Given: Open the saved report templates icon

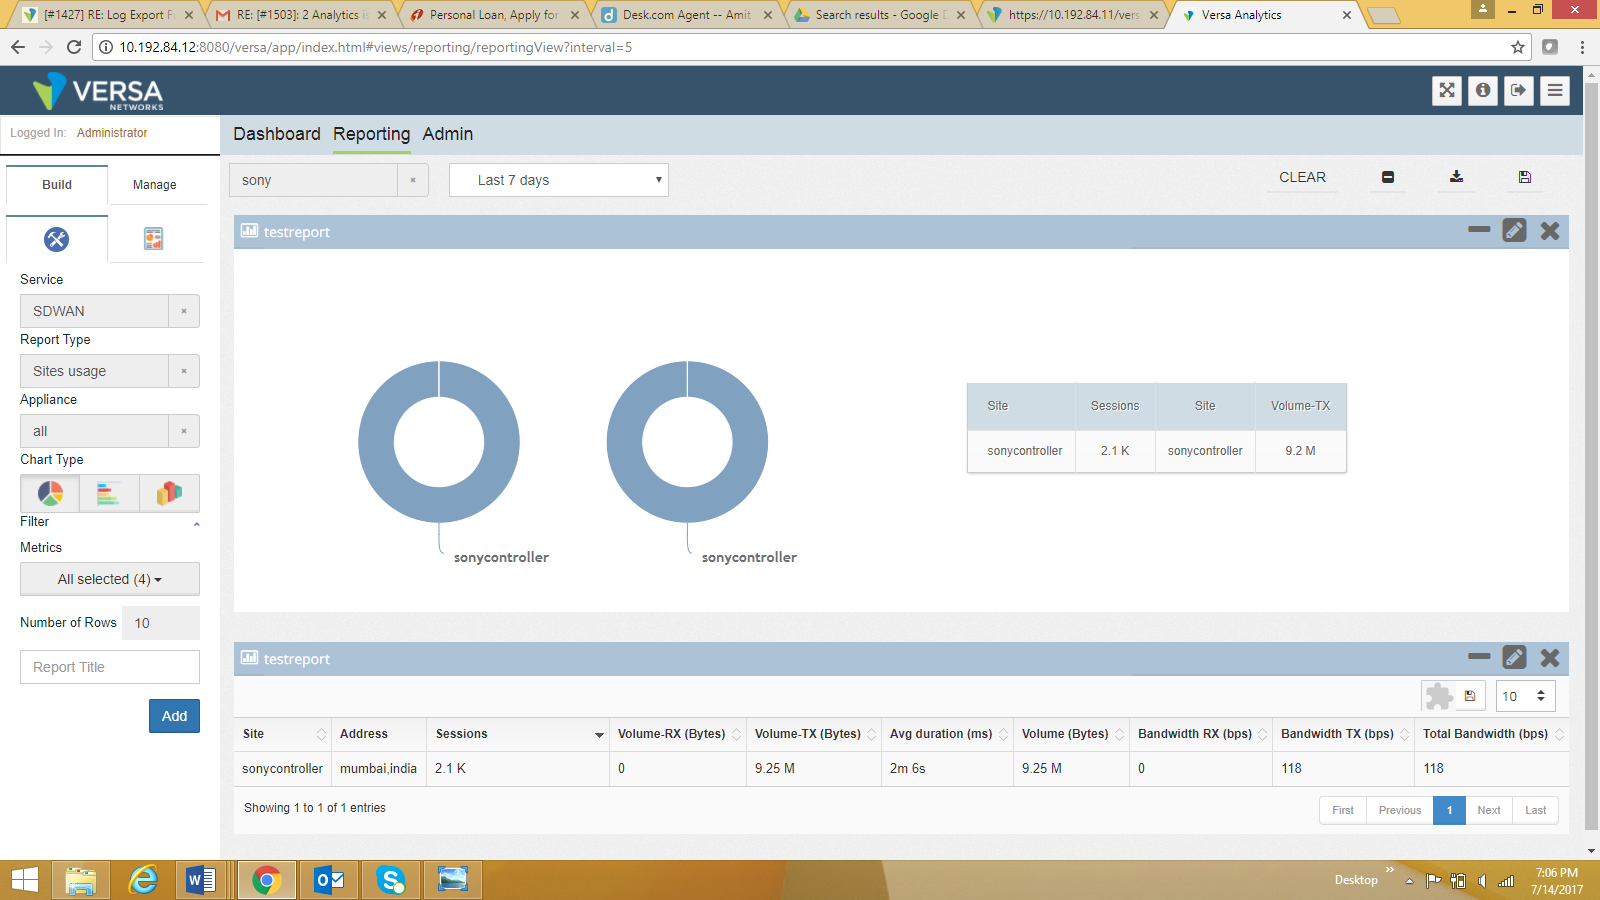Looking at the screenshot, I should 153,238.
